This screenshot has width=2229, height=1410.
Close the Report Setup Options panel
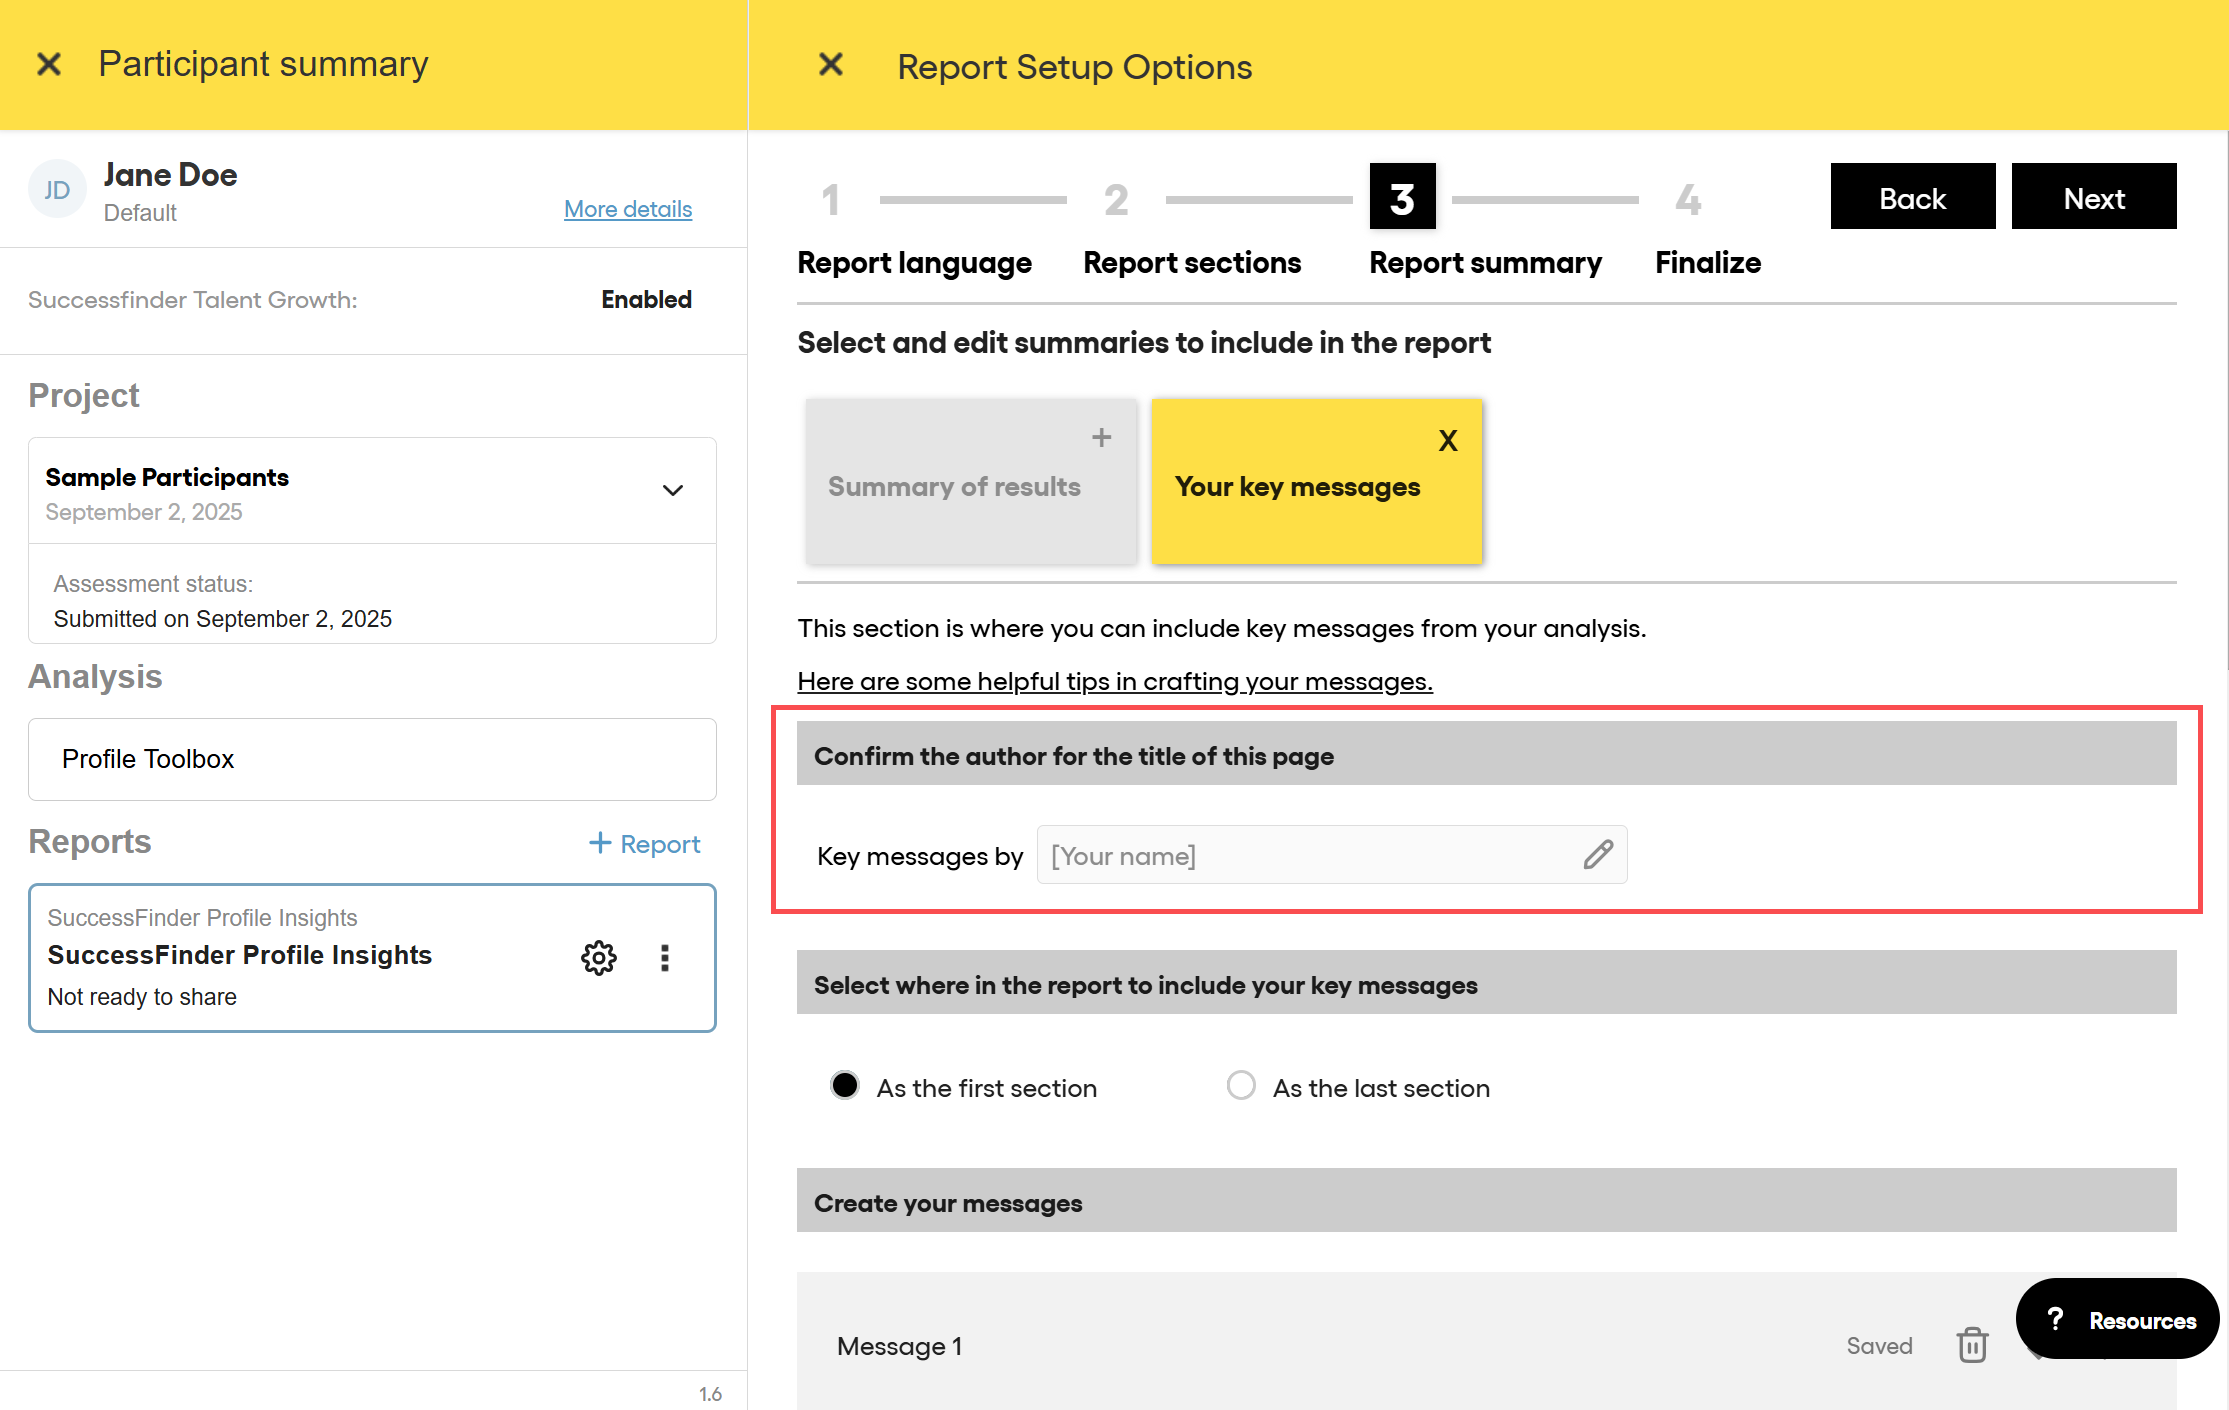point(830,64)
